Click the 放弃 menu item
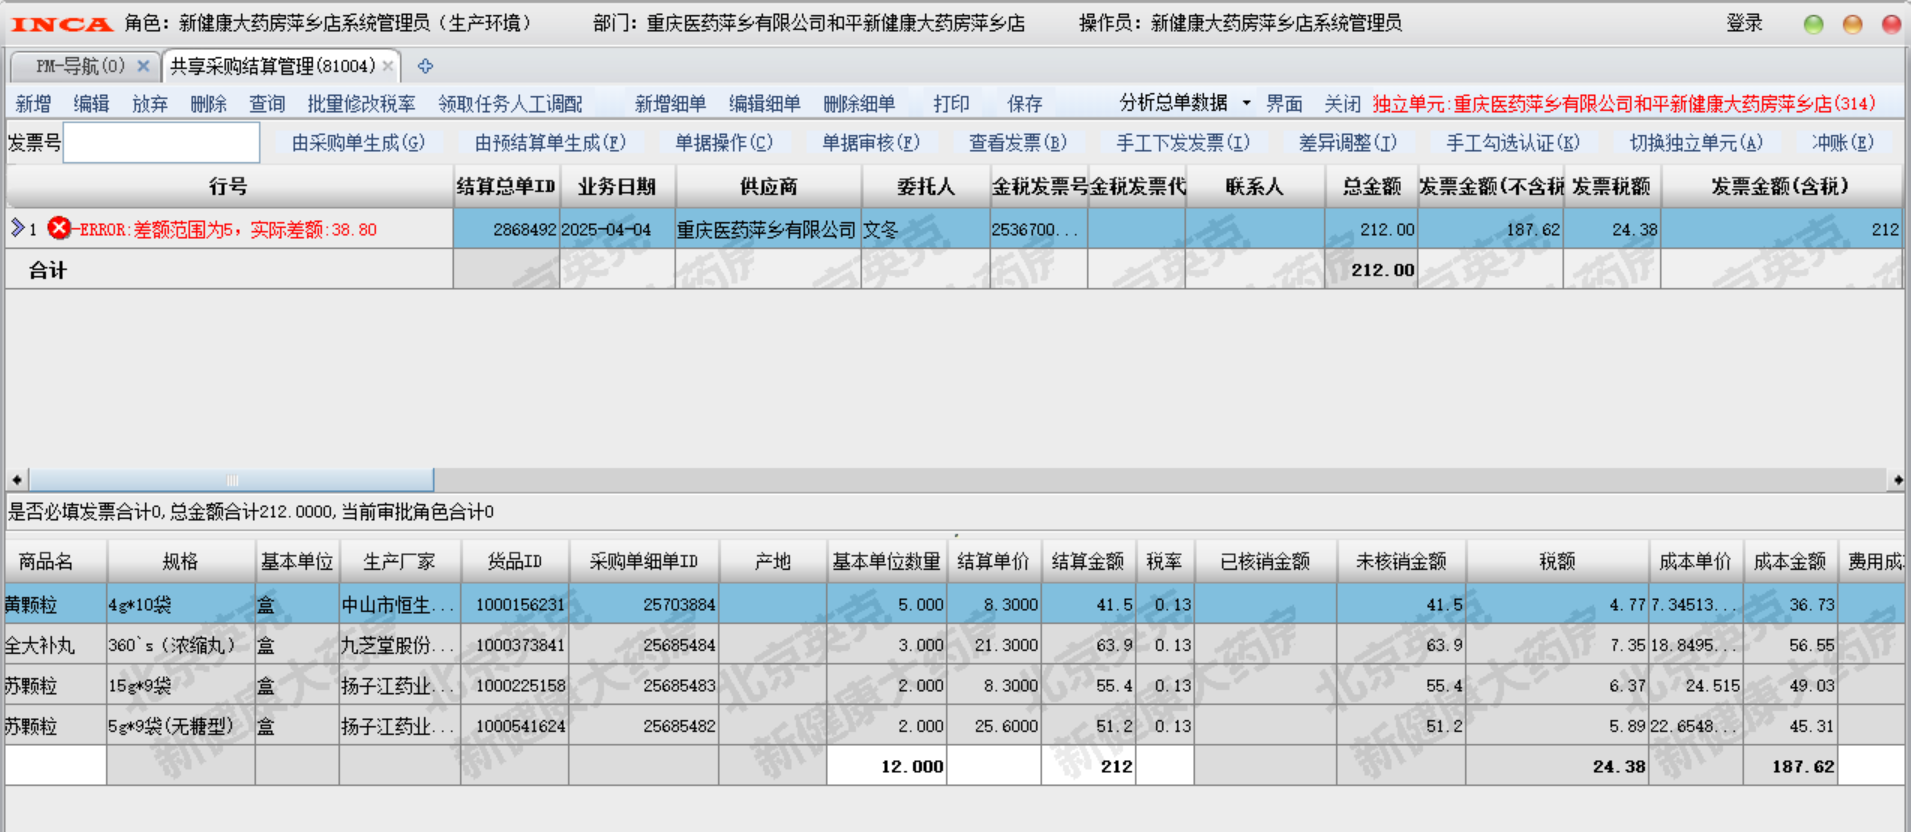This screenshot has width=1911, height=832. click(150, 103)
